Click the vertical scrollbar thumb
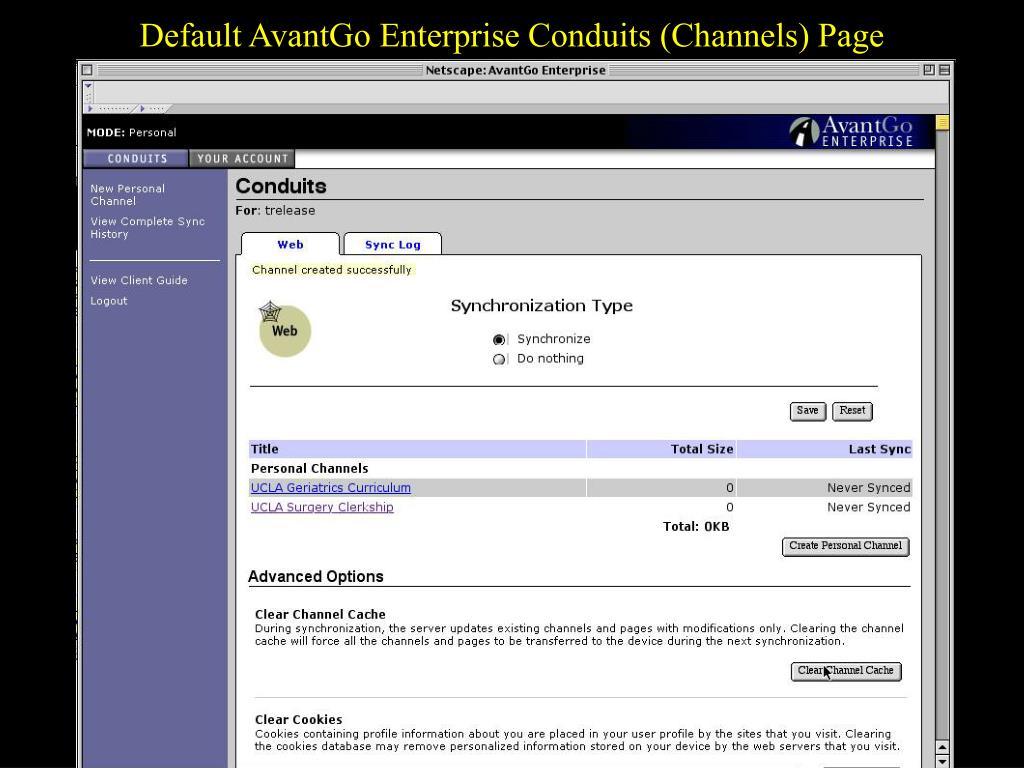 point(942,122)
